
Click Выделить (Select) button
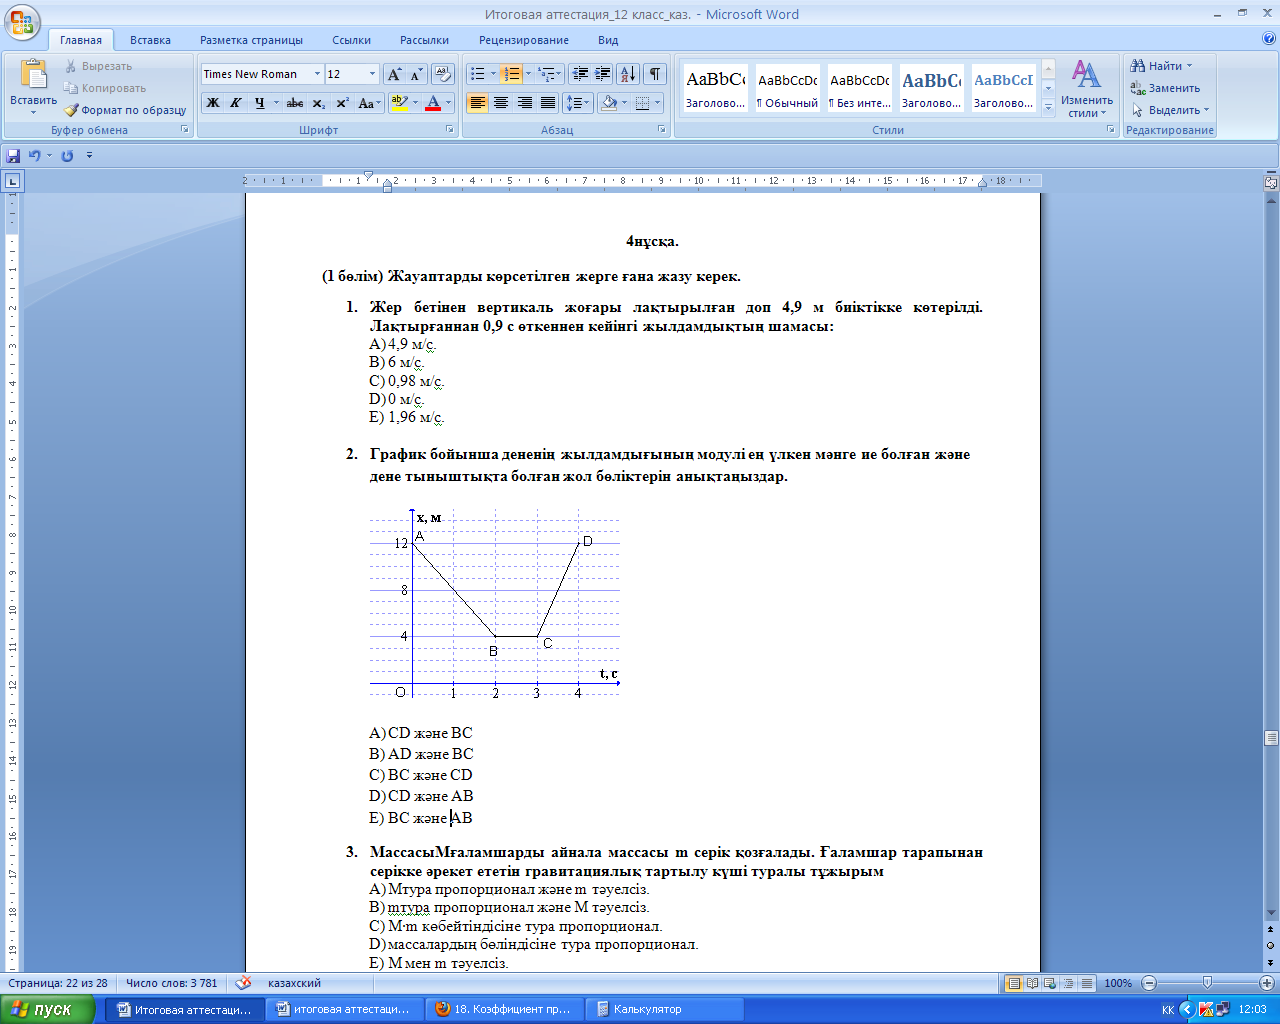(1170, 110)
